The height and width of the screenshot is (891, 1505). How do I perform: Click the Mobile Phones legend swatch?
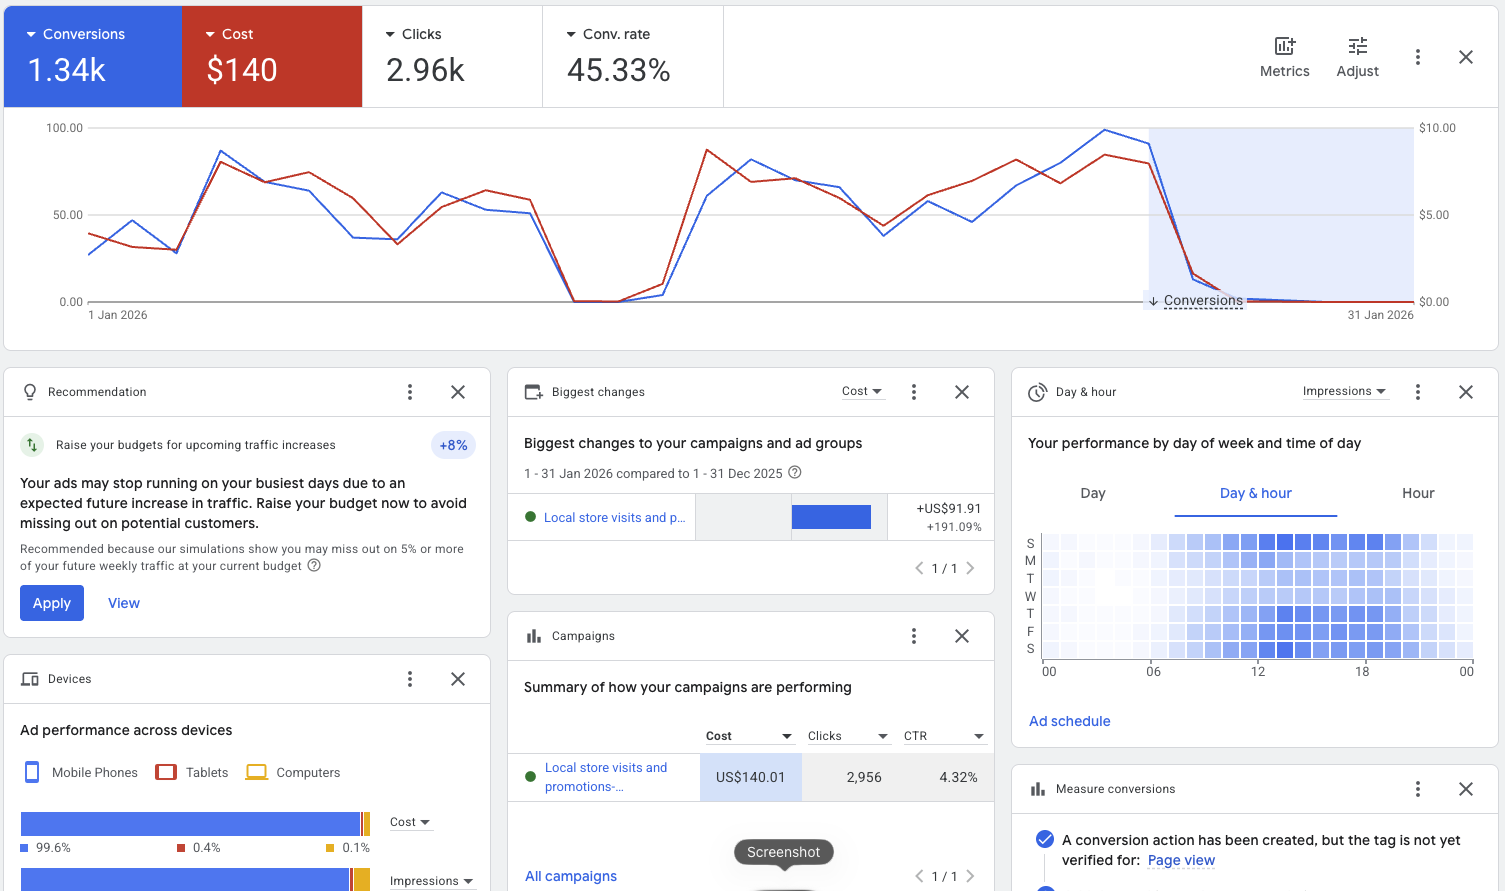[32, 772]
